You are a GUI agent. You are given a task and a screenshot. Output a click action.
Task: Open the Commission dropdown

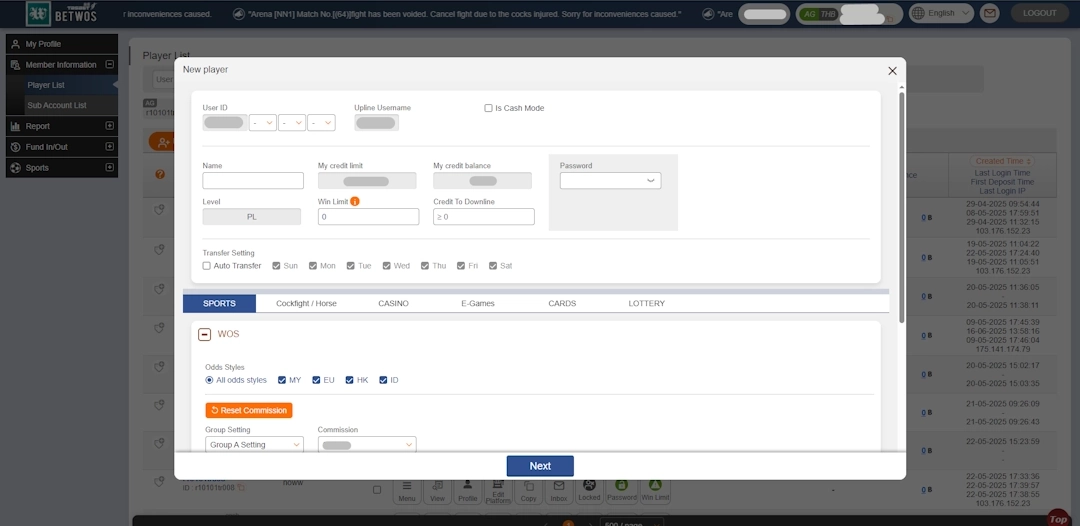tap(367, 445)
